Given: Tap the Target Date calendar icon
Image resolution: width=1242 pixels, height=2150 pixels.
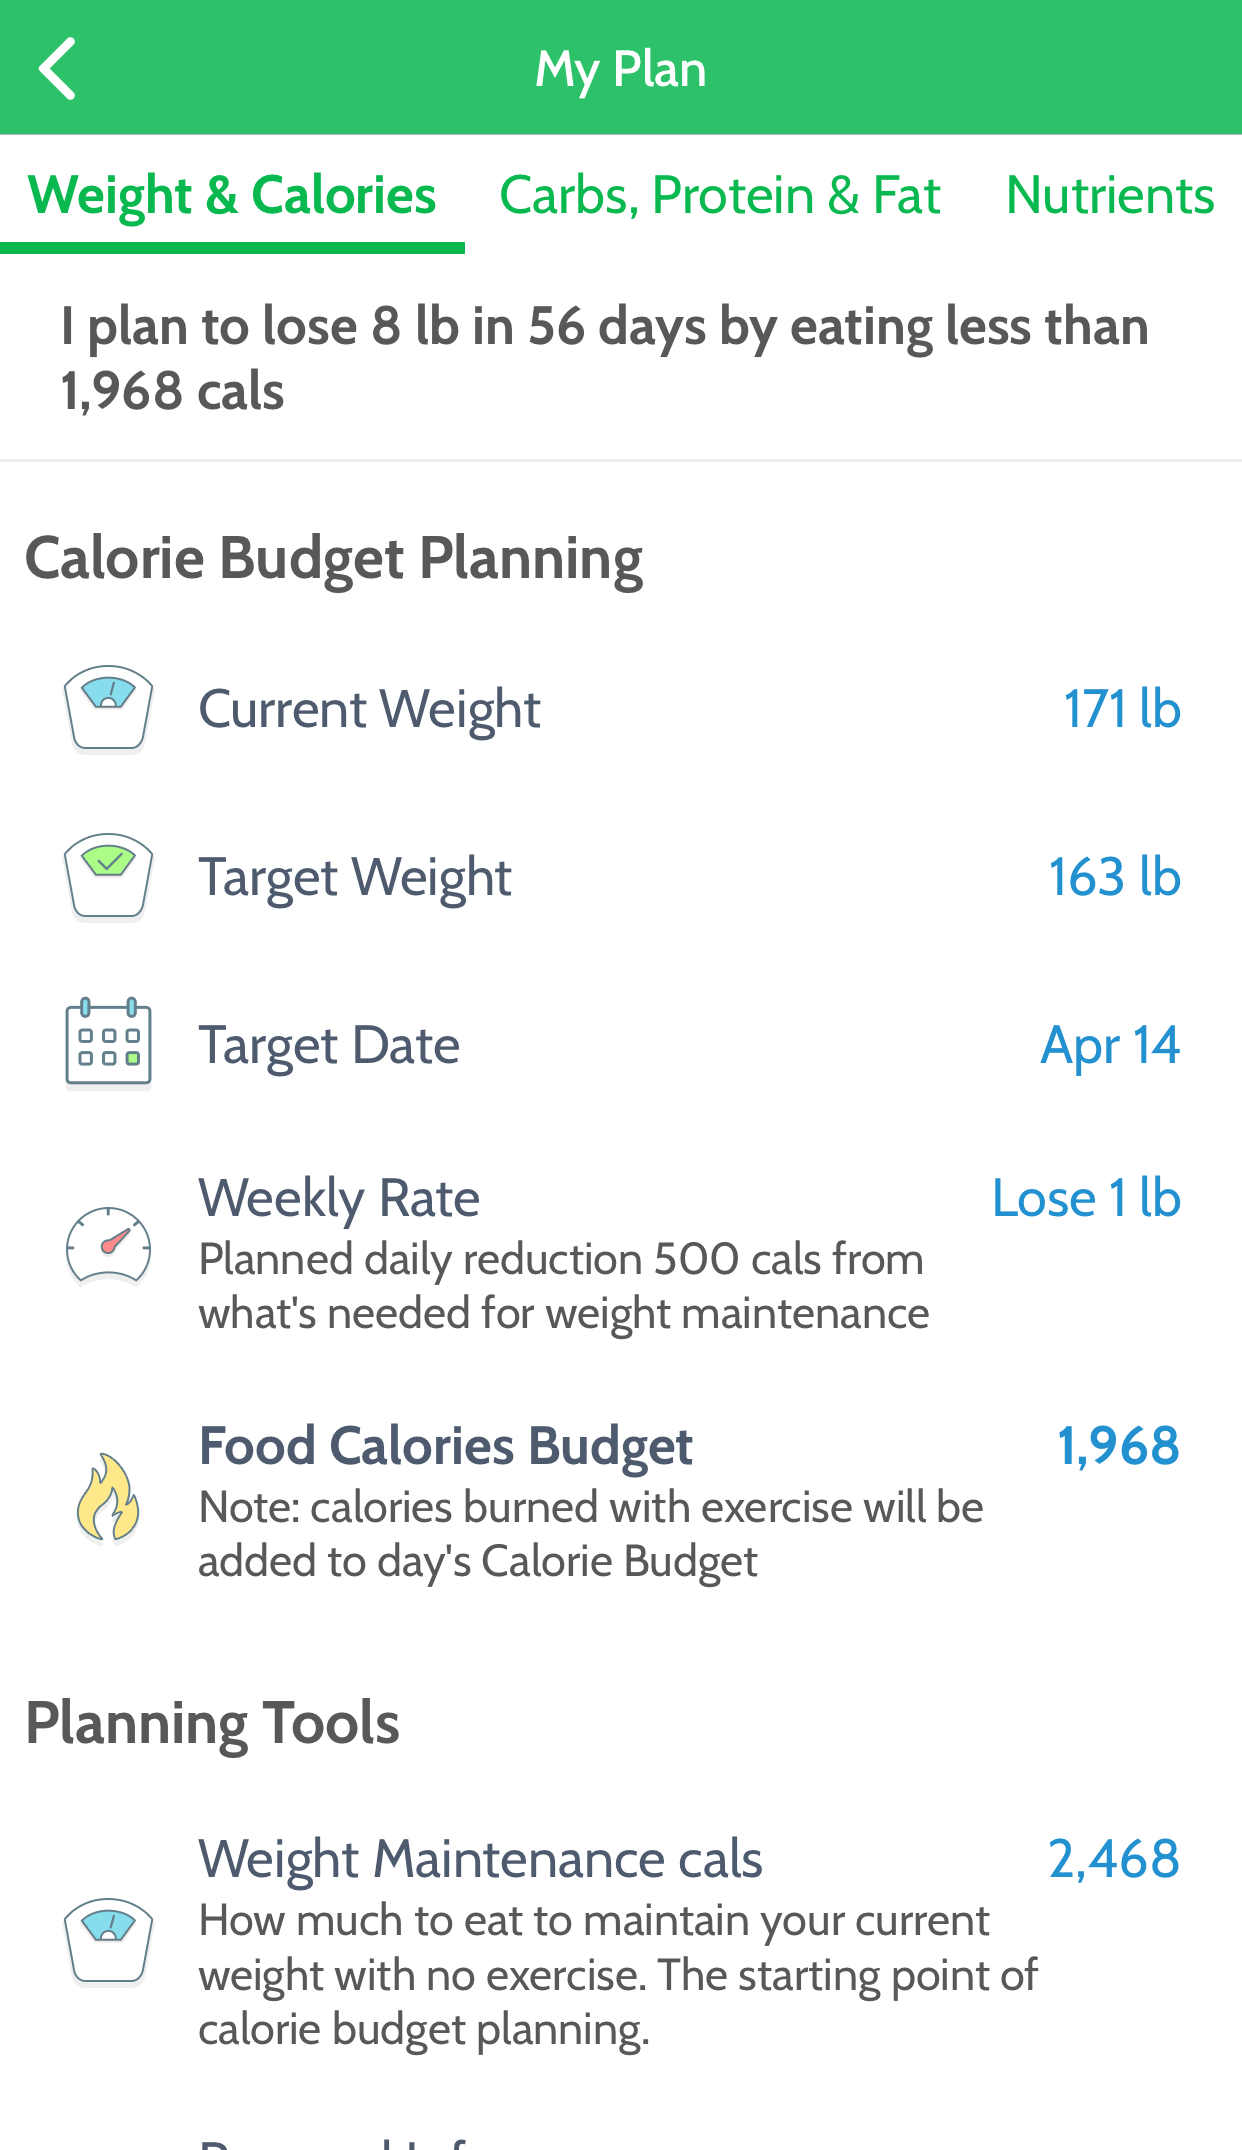Looking at the screenshot, I should (x=108, y=1042).
